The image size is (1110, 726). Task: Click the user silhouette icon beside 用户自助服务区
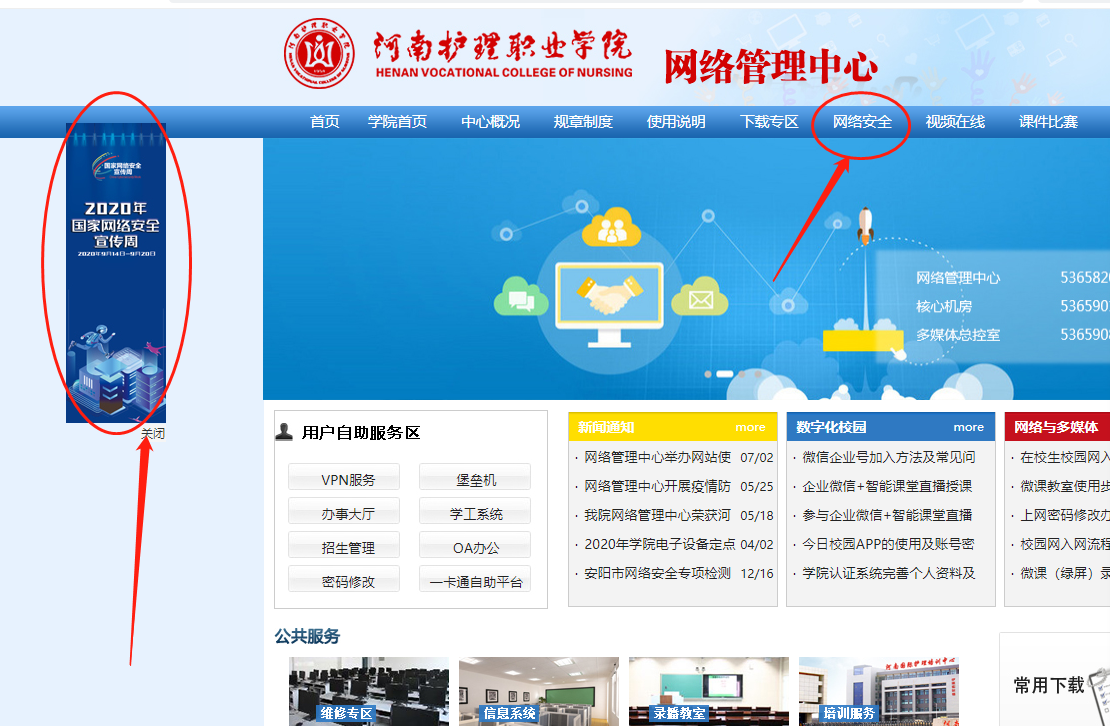click(x=285, y=432)
